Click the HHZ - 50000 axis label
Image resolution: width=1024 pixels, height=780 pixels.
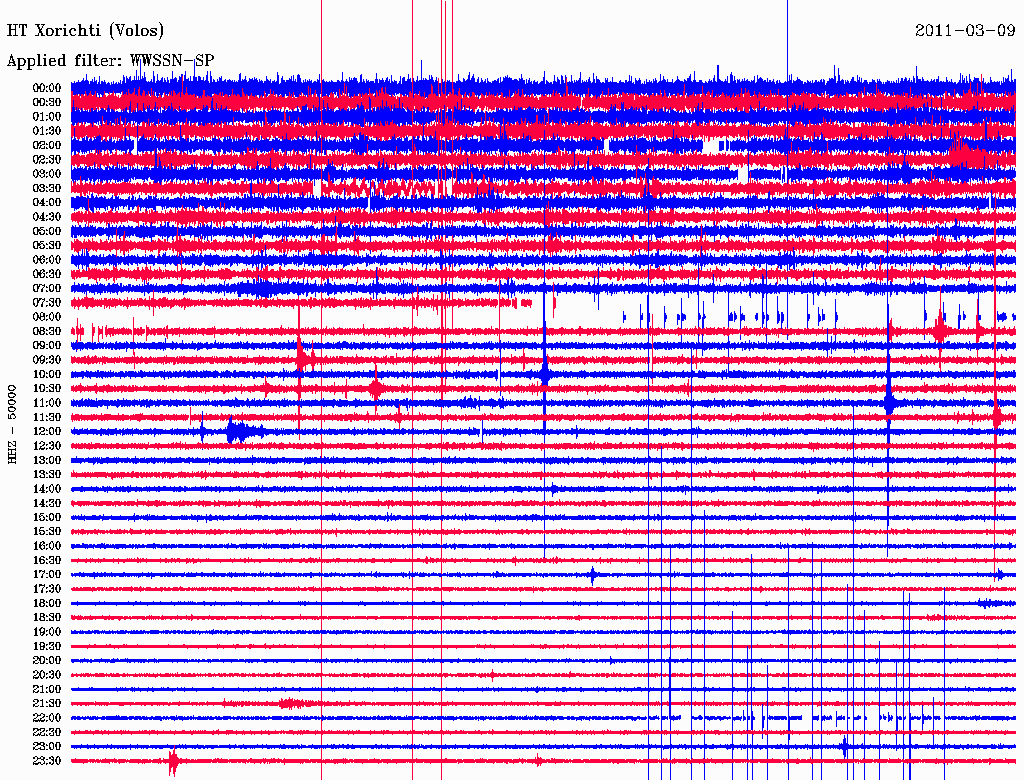(12, 424)
